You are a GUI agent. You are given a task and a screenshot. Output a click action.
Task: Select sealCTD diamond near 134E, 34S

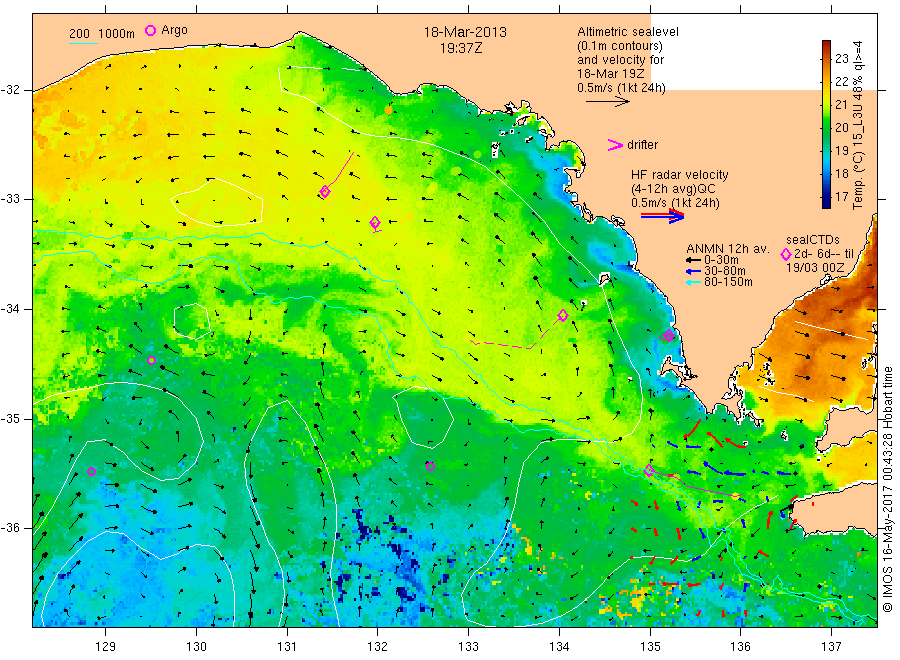pos(563,315)
